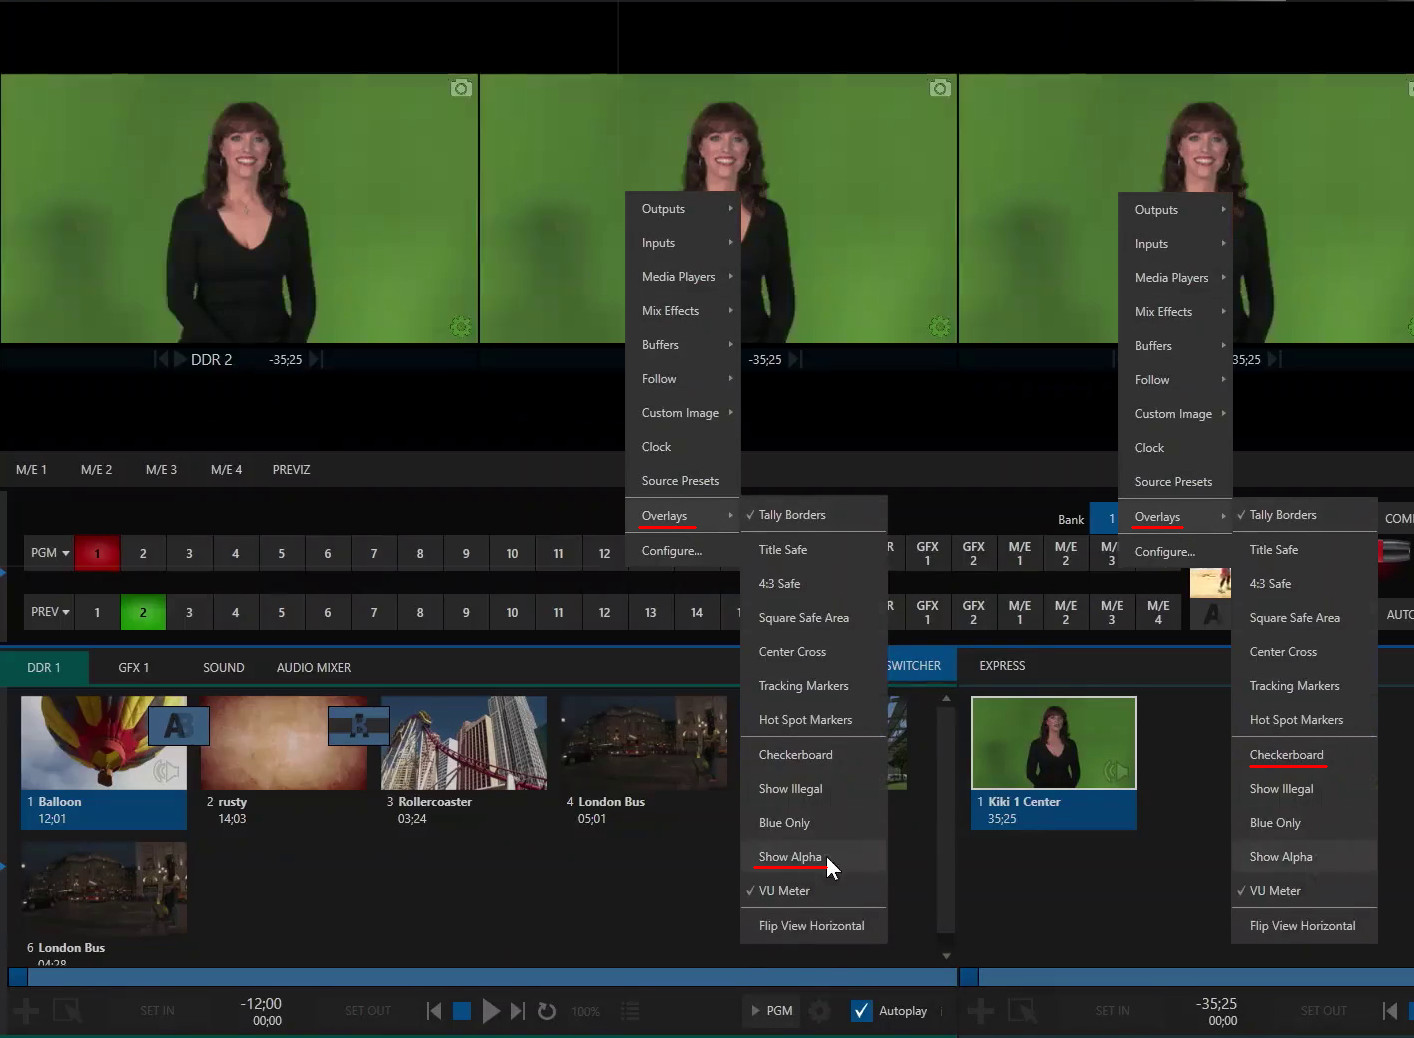1414x1038 pixels.
Task: Stop playback in the DDR 1 transport
Action: click(x=462, y=1011)
